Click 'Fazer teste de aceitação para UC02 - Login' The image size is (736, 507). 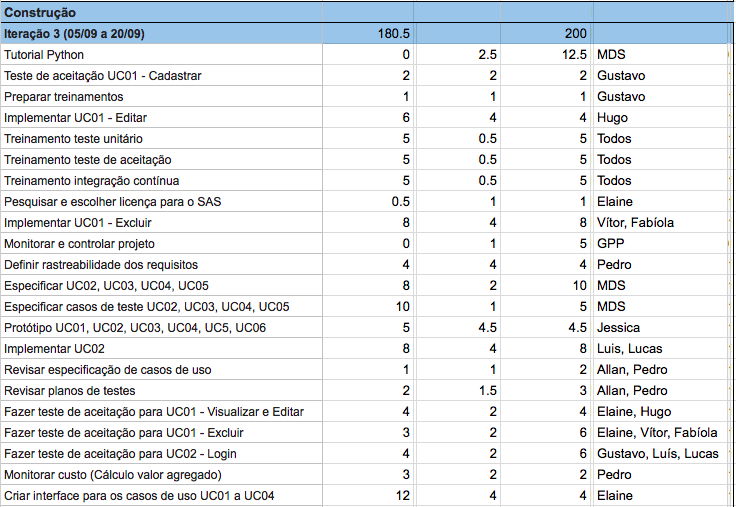[161, 453]
